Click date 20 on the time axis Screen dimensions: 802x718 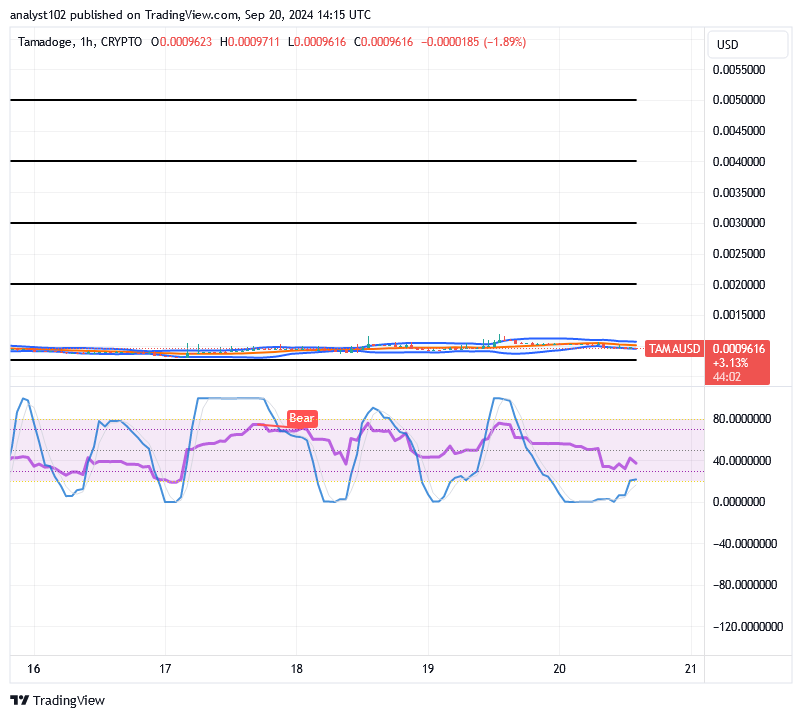tap(559, 669)
